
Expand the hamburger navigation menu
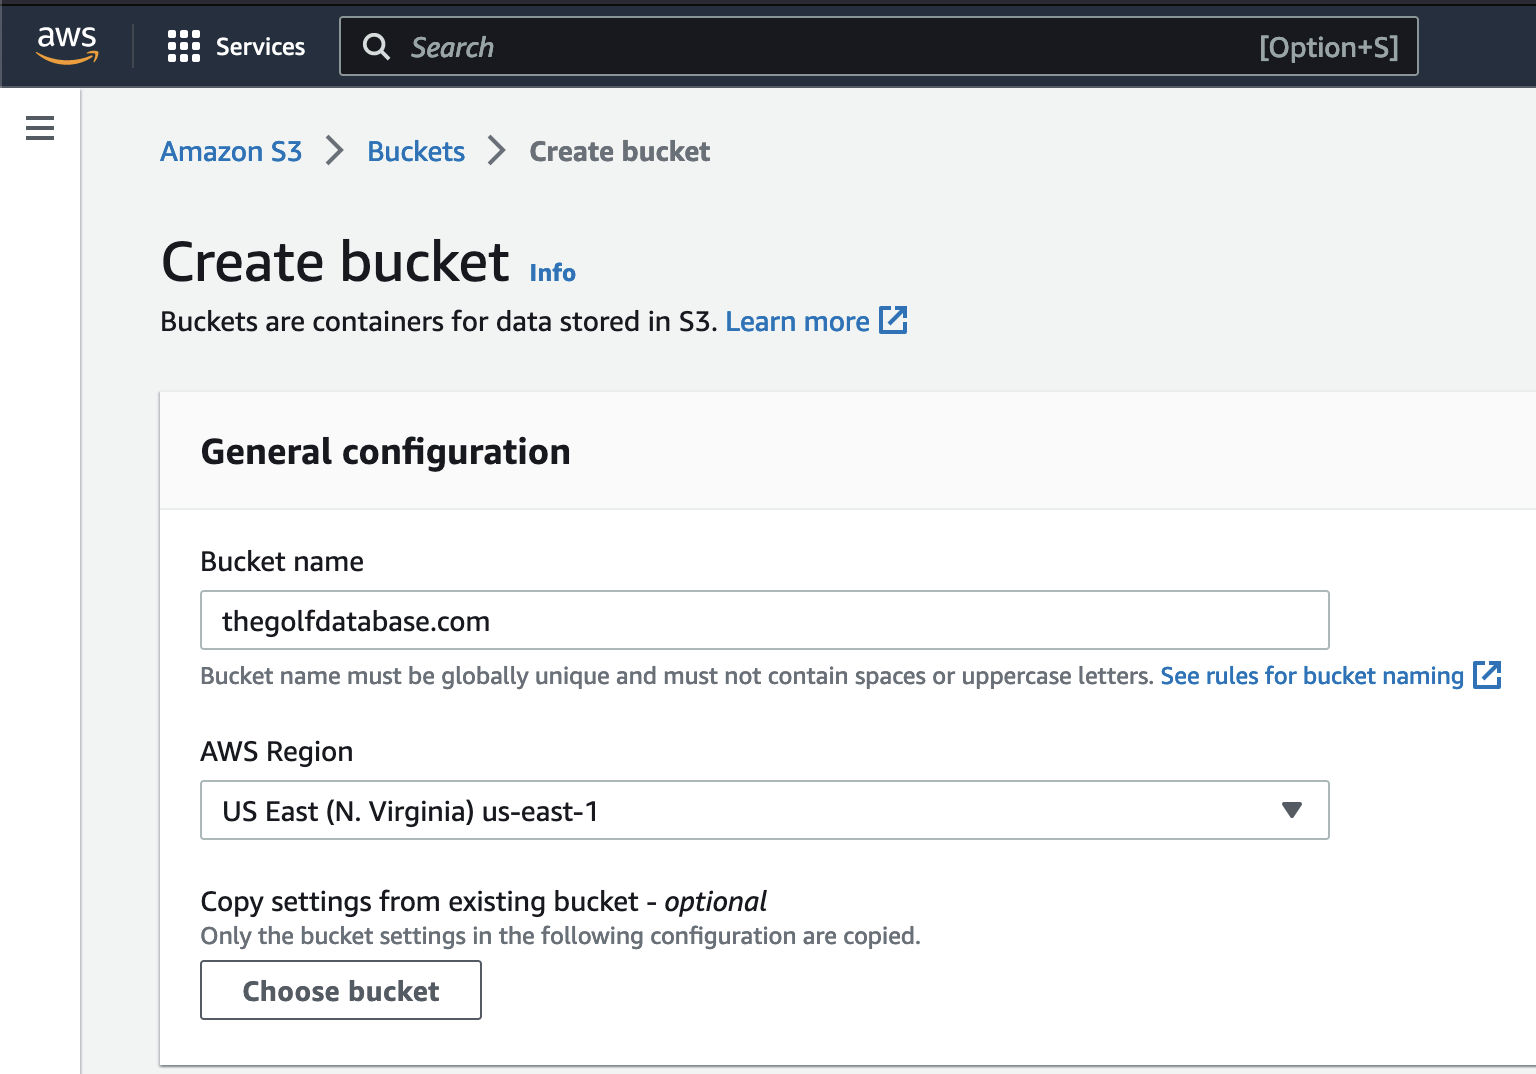tap(40, 128)
